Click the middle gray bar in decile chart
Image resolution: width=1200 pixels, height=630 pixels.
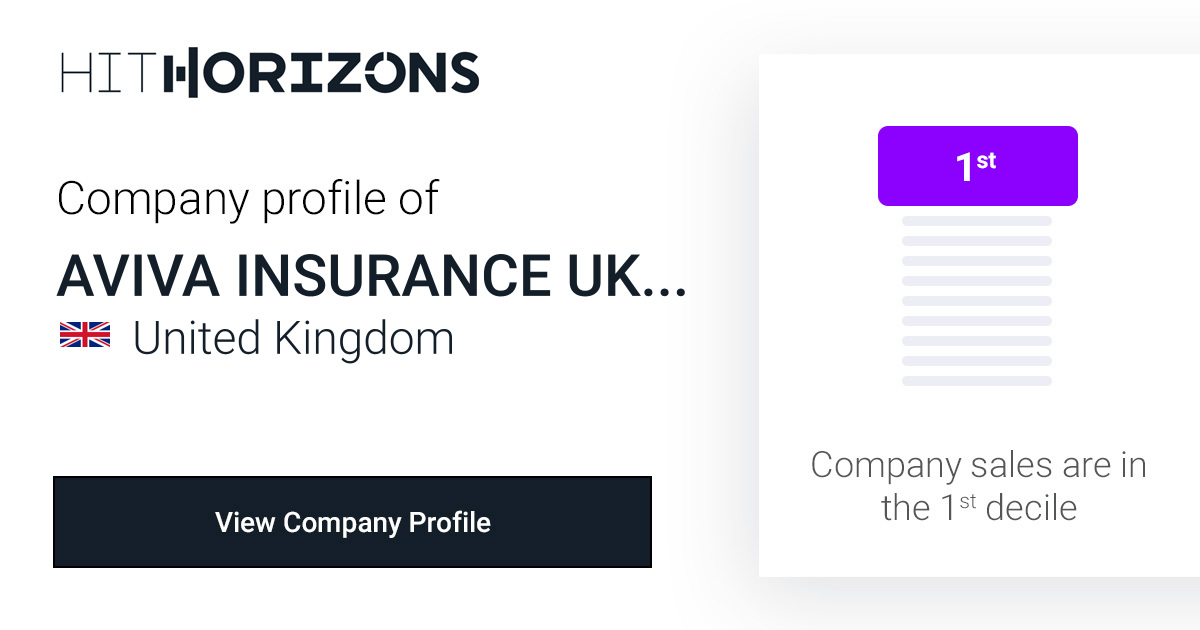pyautogui.click(x=977, y=301)
